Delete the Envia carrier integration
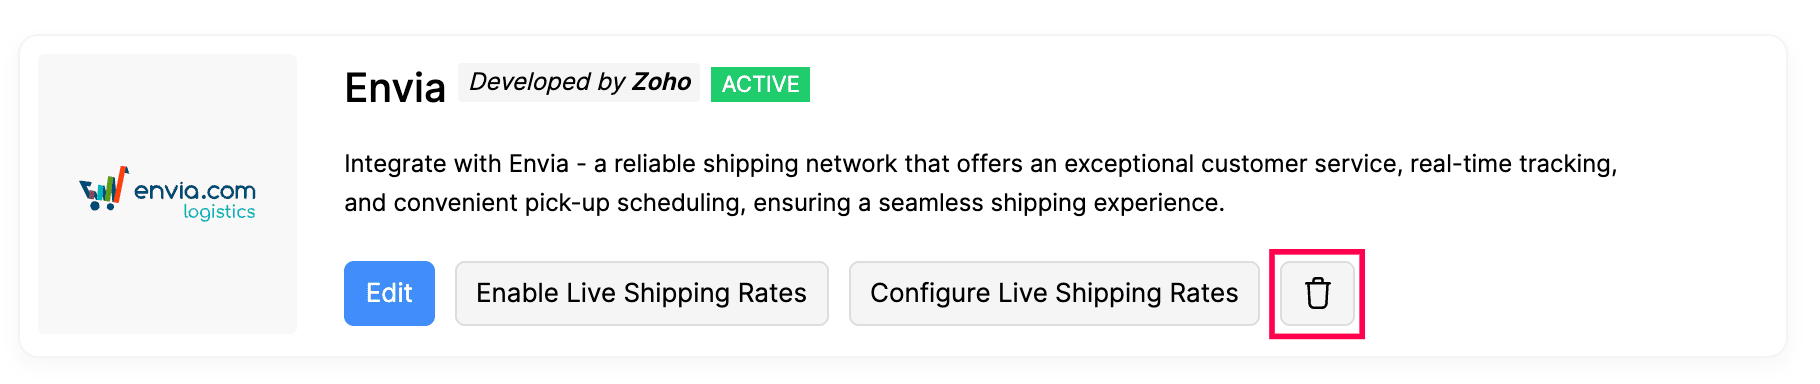Image resolution: width=1820 pixels, height=384 pixels. [x=1317, y=294]
